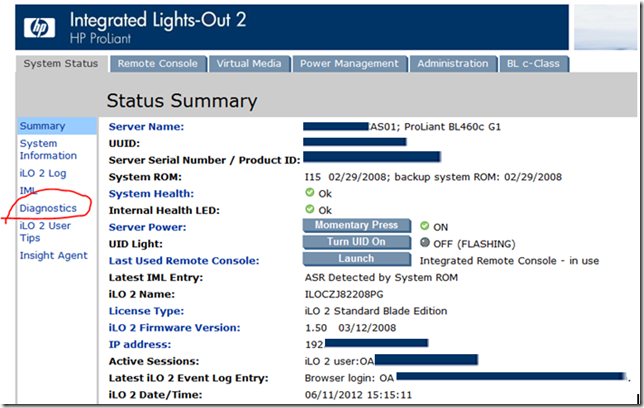
Task: Open the Virtual Media tab
Action: [x=249, y=64]
